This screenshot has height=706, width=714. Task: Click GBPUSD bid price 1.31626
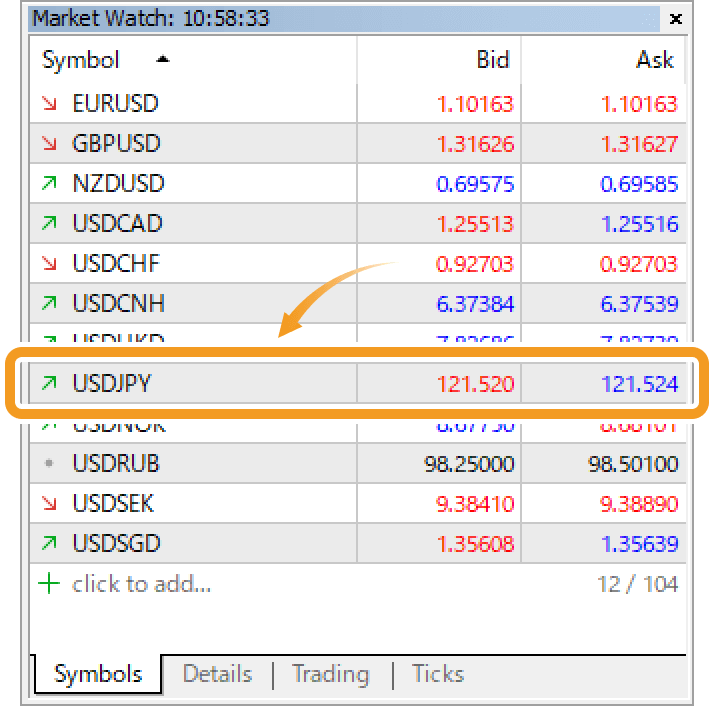click(475, 144)
